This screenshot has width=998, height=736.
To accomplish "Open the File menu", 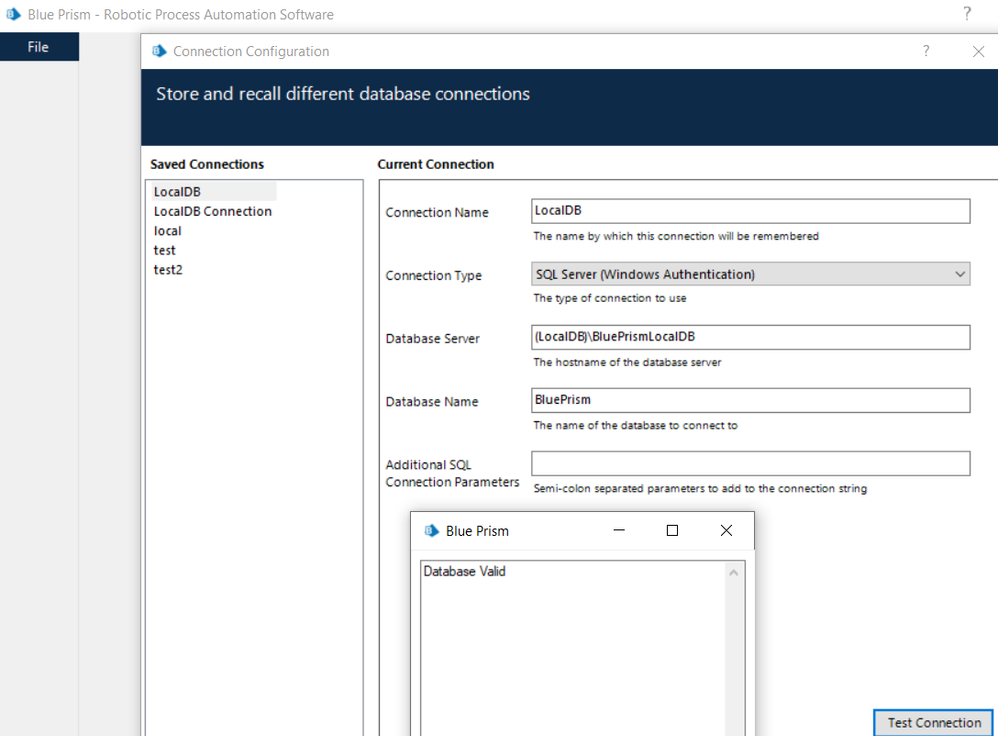I will point(38,47).
